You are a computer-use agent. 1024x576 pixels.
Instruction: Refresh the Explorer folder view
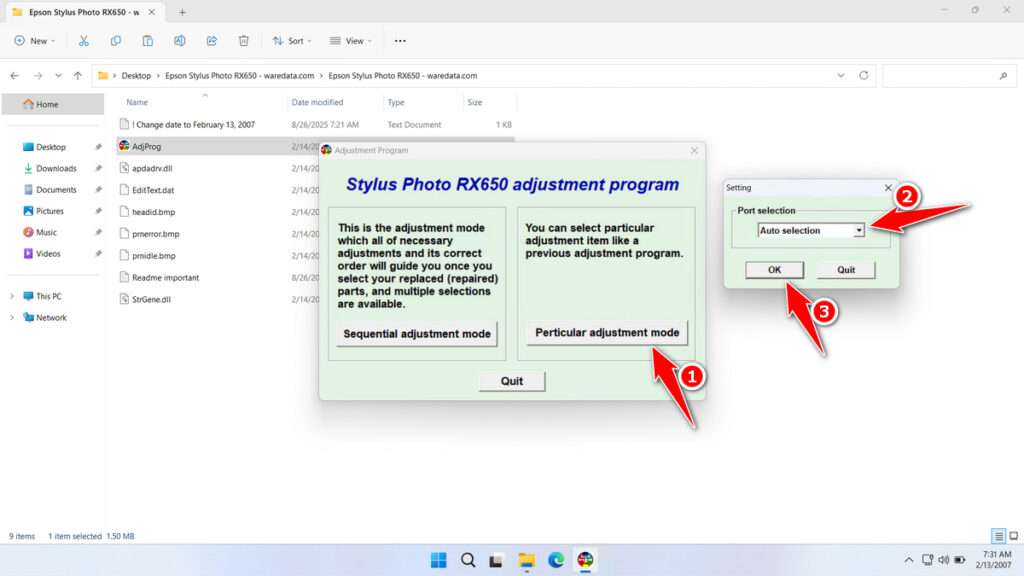tap(863, 76)
